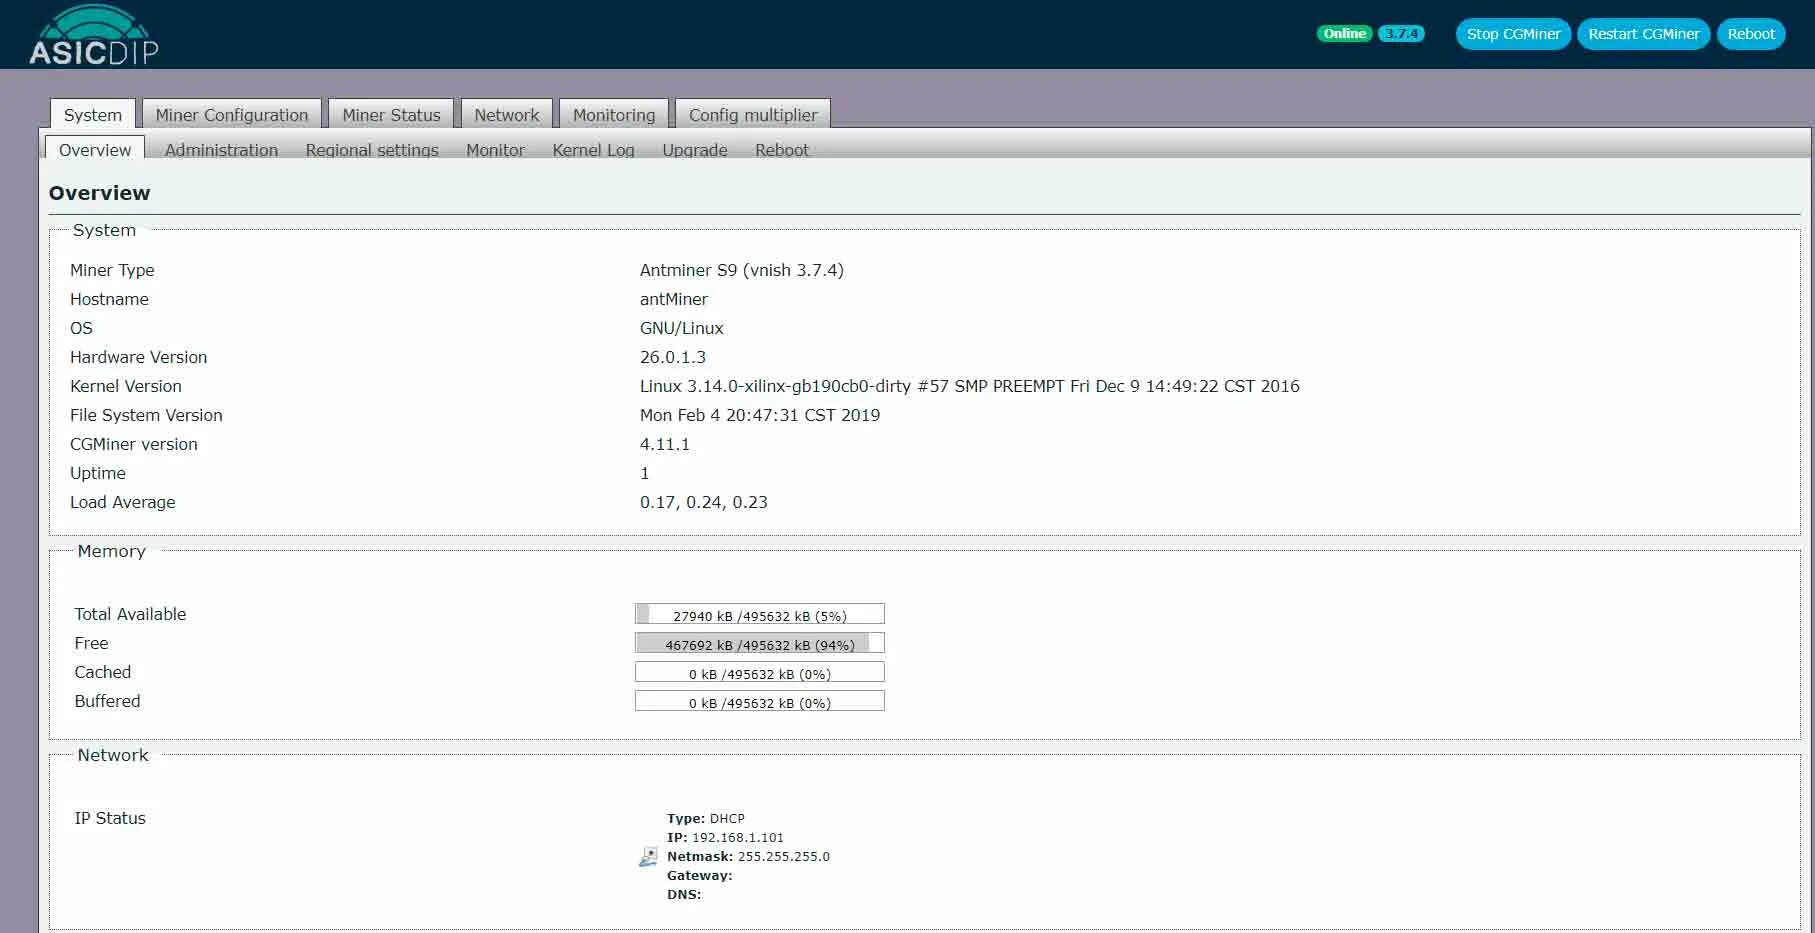Click the Network fieldset legend
1815x933 pixels.
[113, 755]
